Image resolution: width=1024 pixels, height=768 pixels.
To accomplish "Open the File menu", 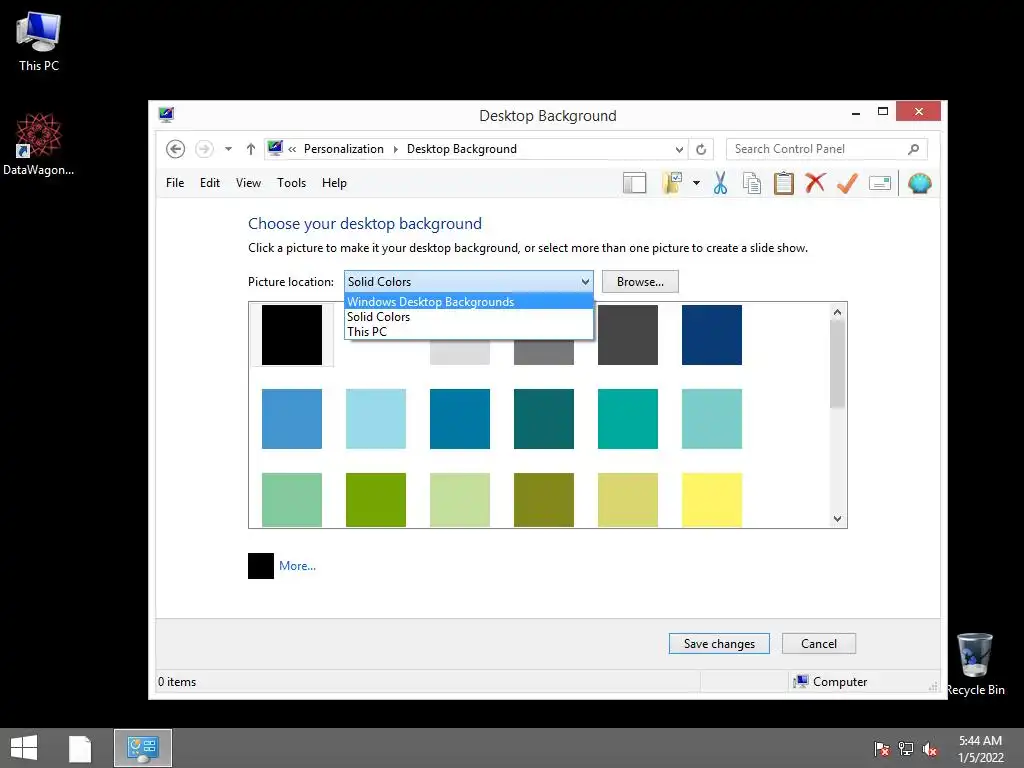I will point(174,183).
